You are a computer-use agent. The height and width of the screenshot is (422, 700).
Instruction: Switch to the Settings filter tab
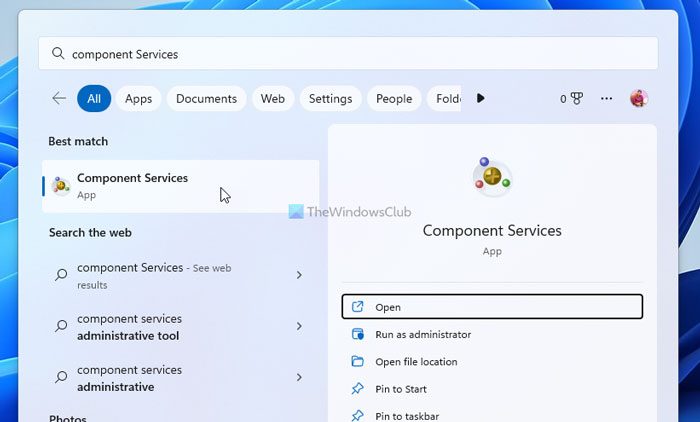click(330, 98)
